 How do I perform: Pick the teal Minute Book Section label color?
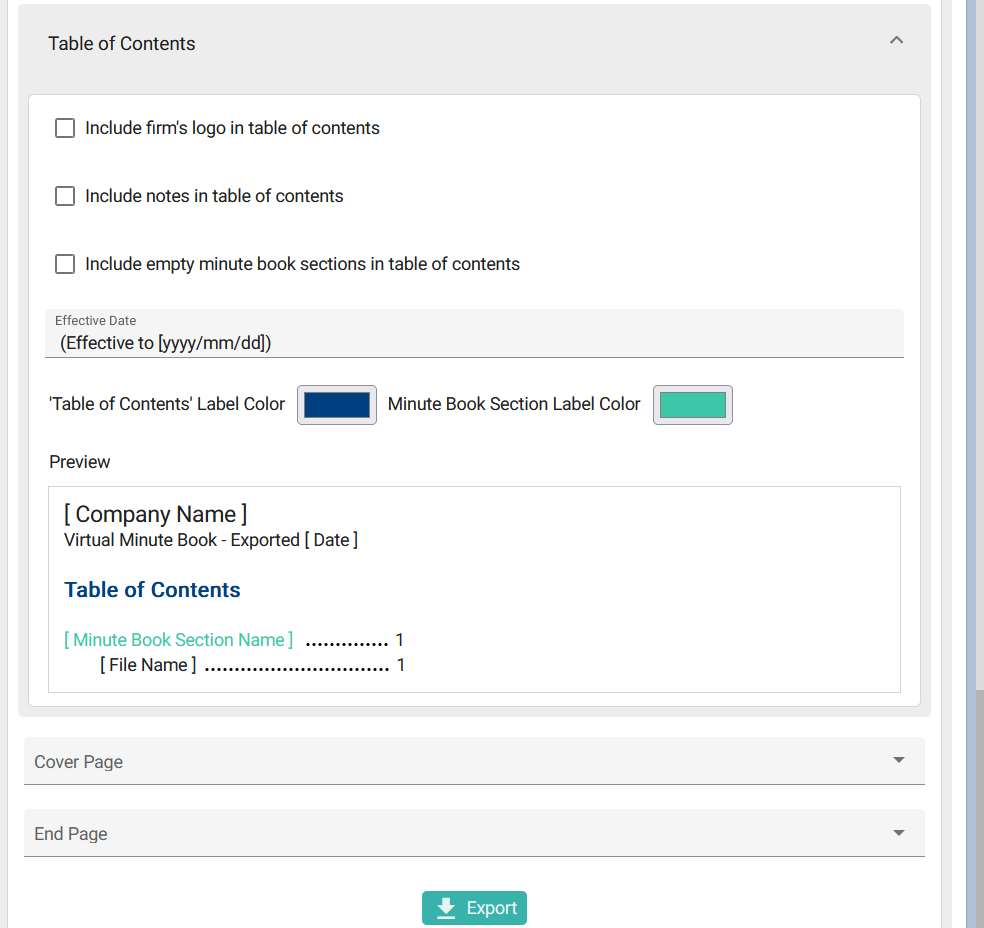(x=693, y=405)
